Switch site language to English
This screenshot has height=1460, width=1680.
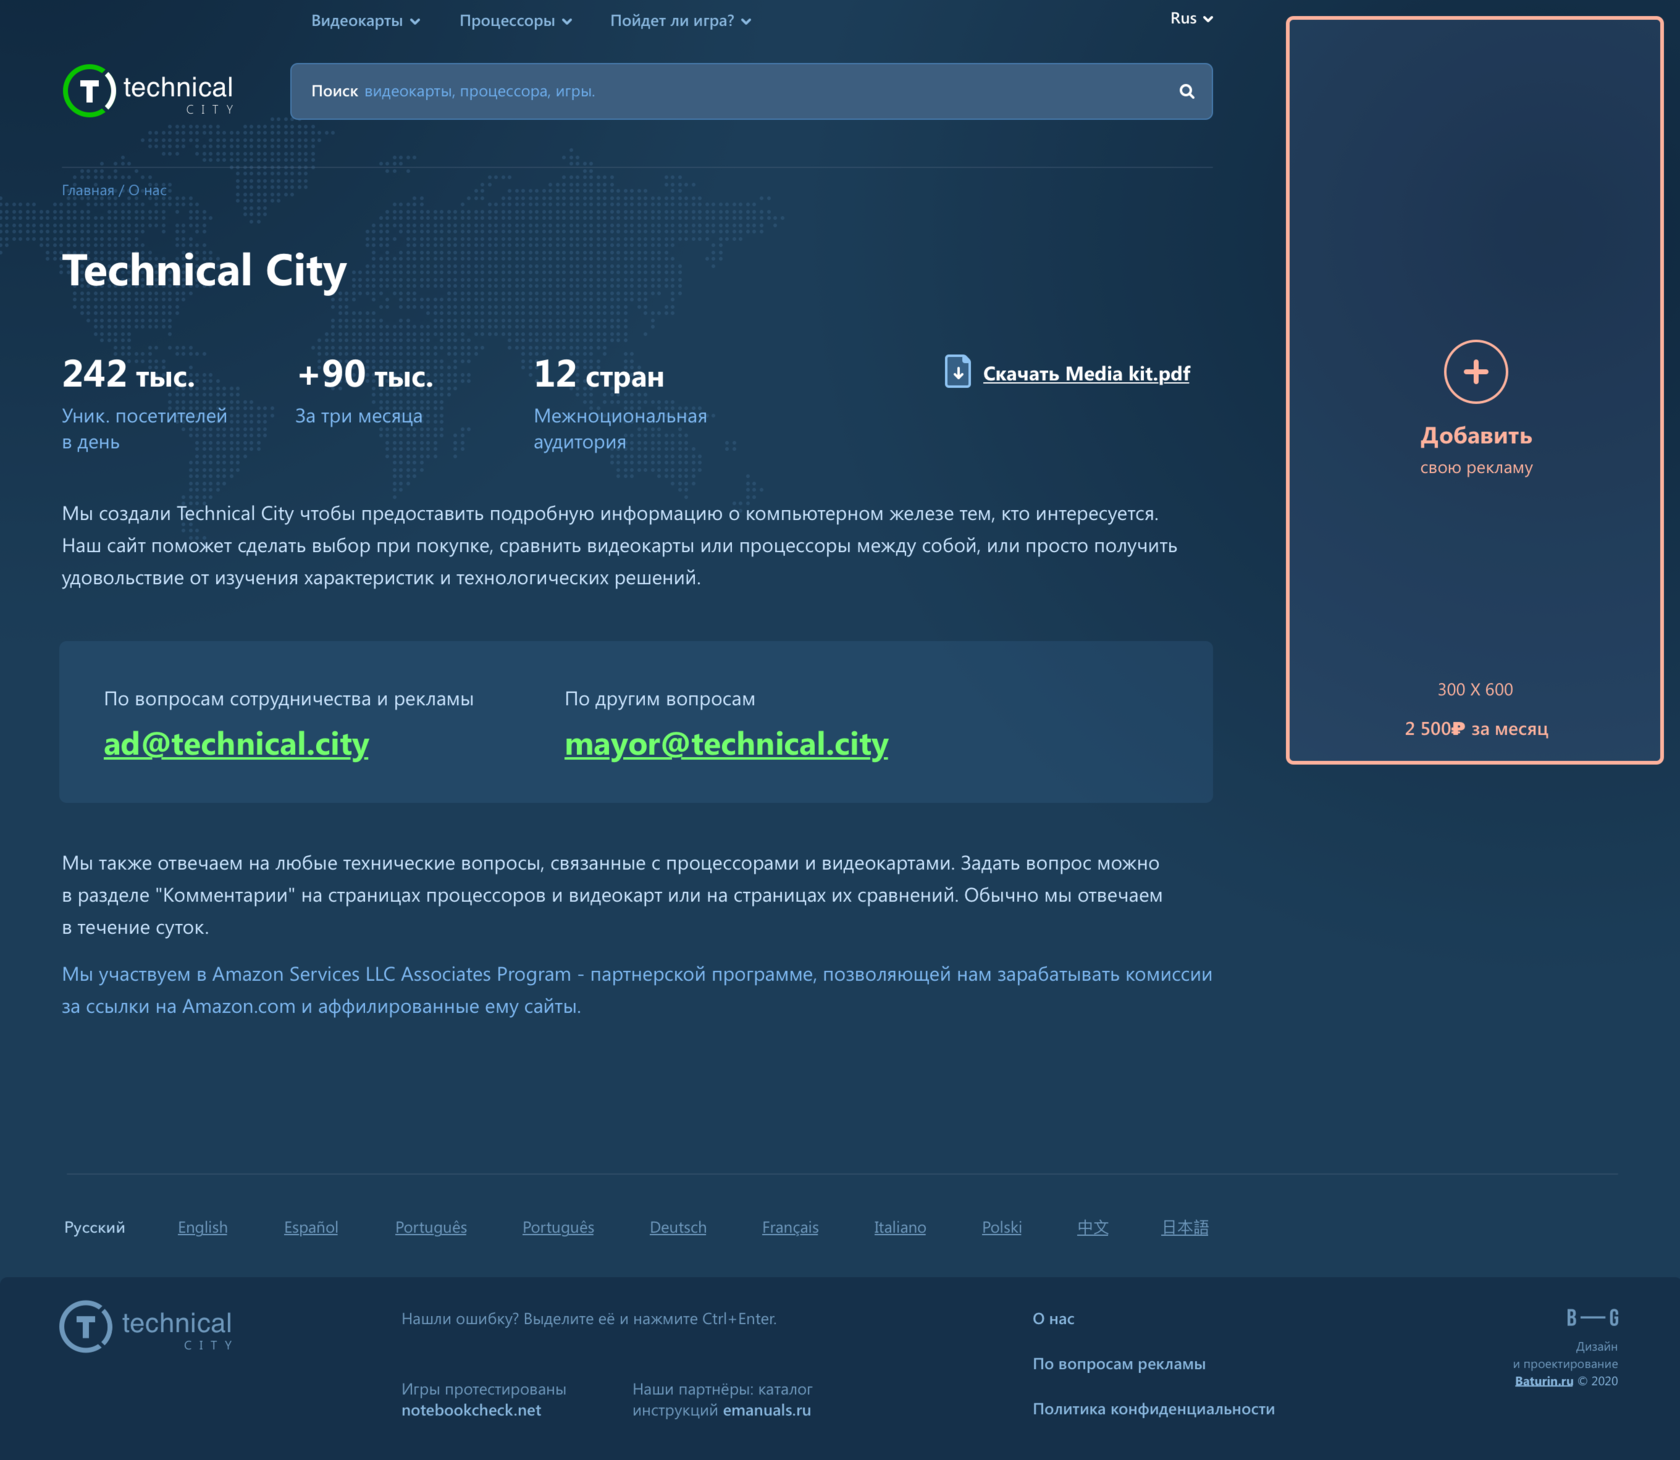coord(203,1227)
